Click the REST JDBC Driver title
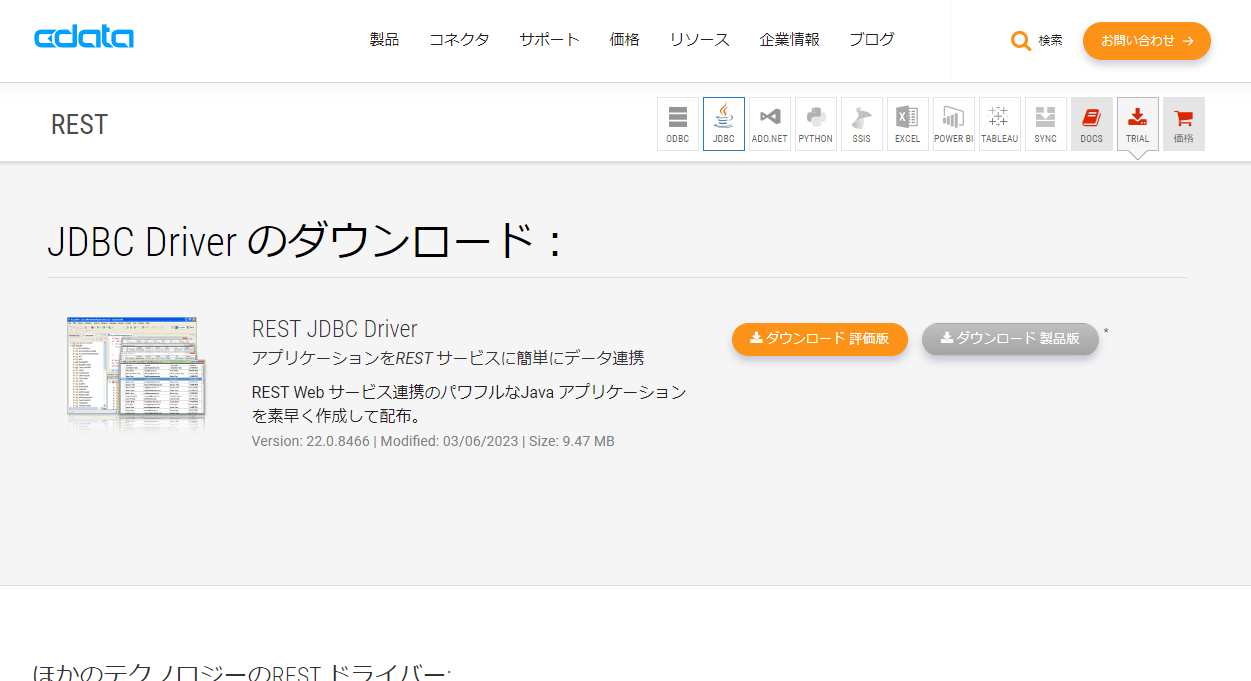Viewport: 1251px width, 681px height. (334, 329)
